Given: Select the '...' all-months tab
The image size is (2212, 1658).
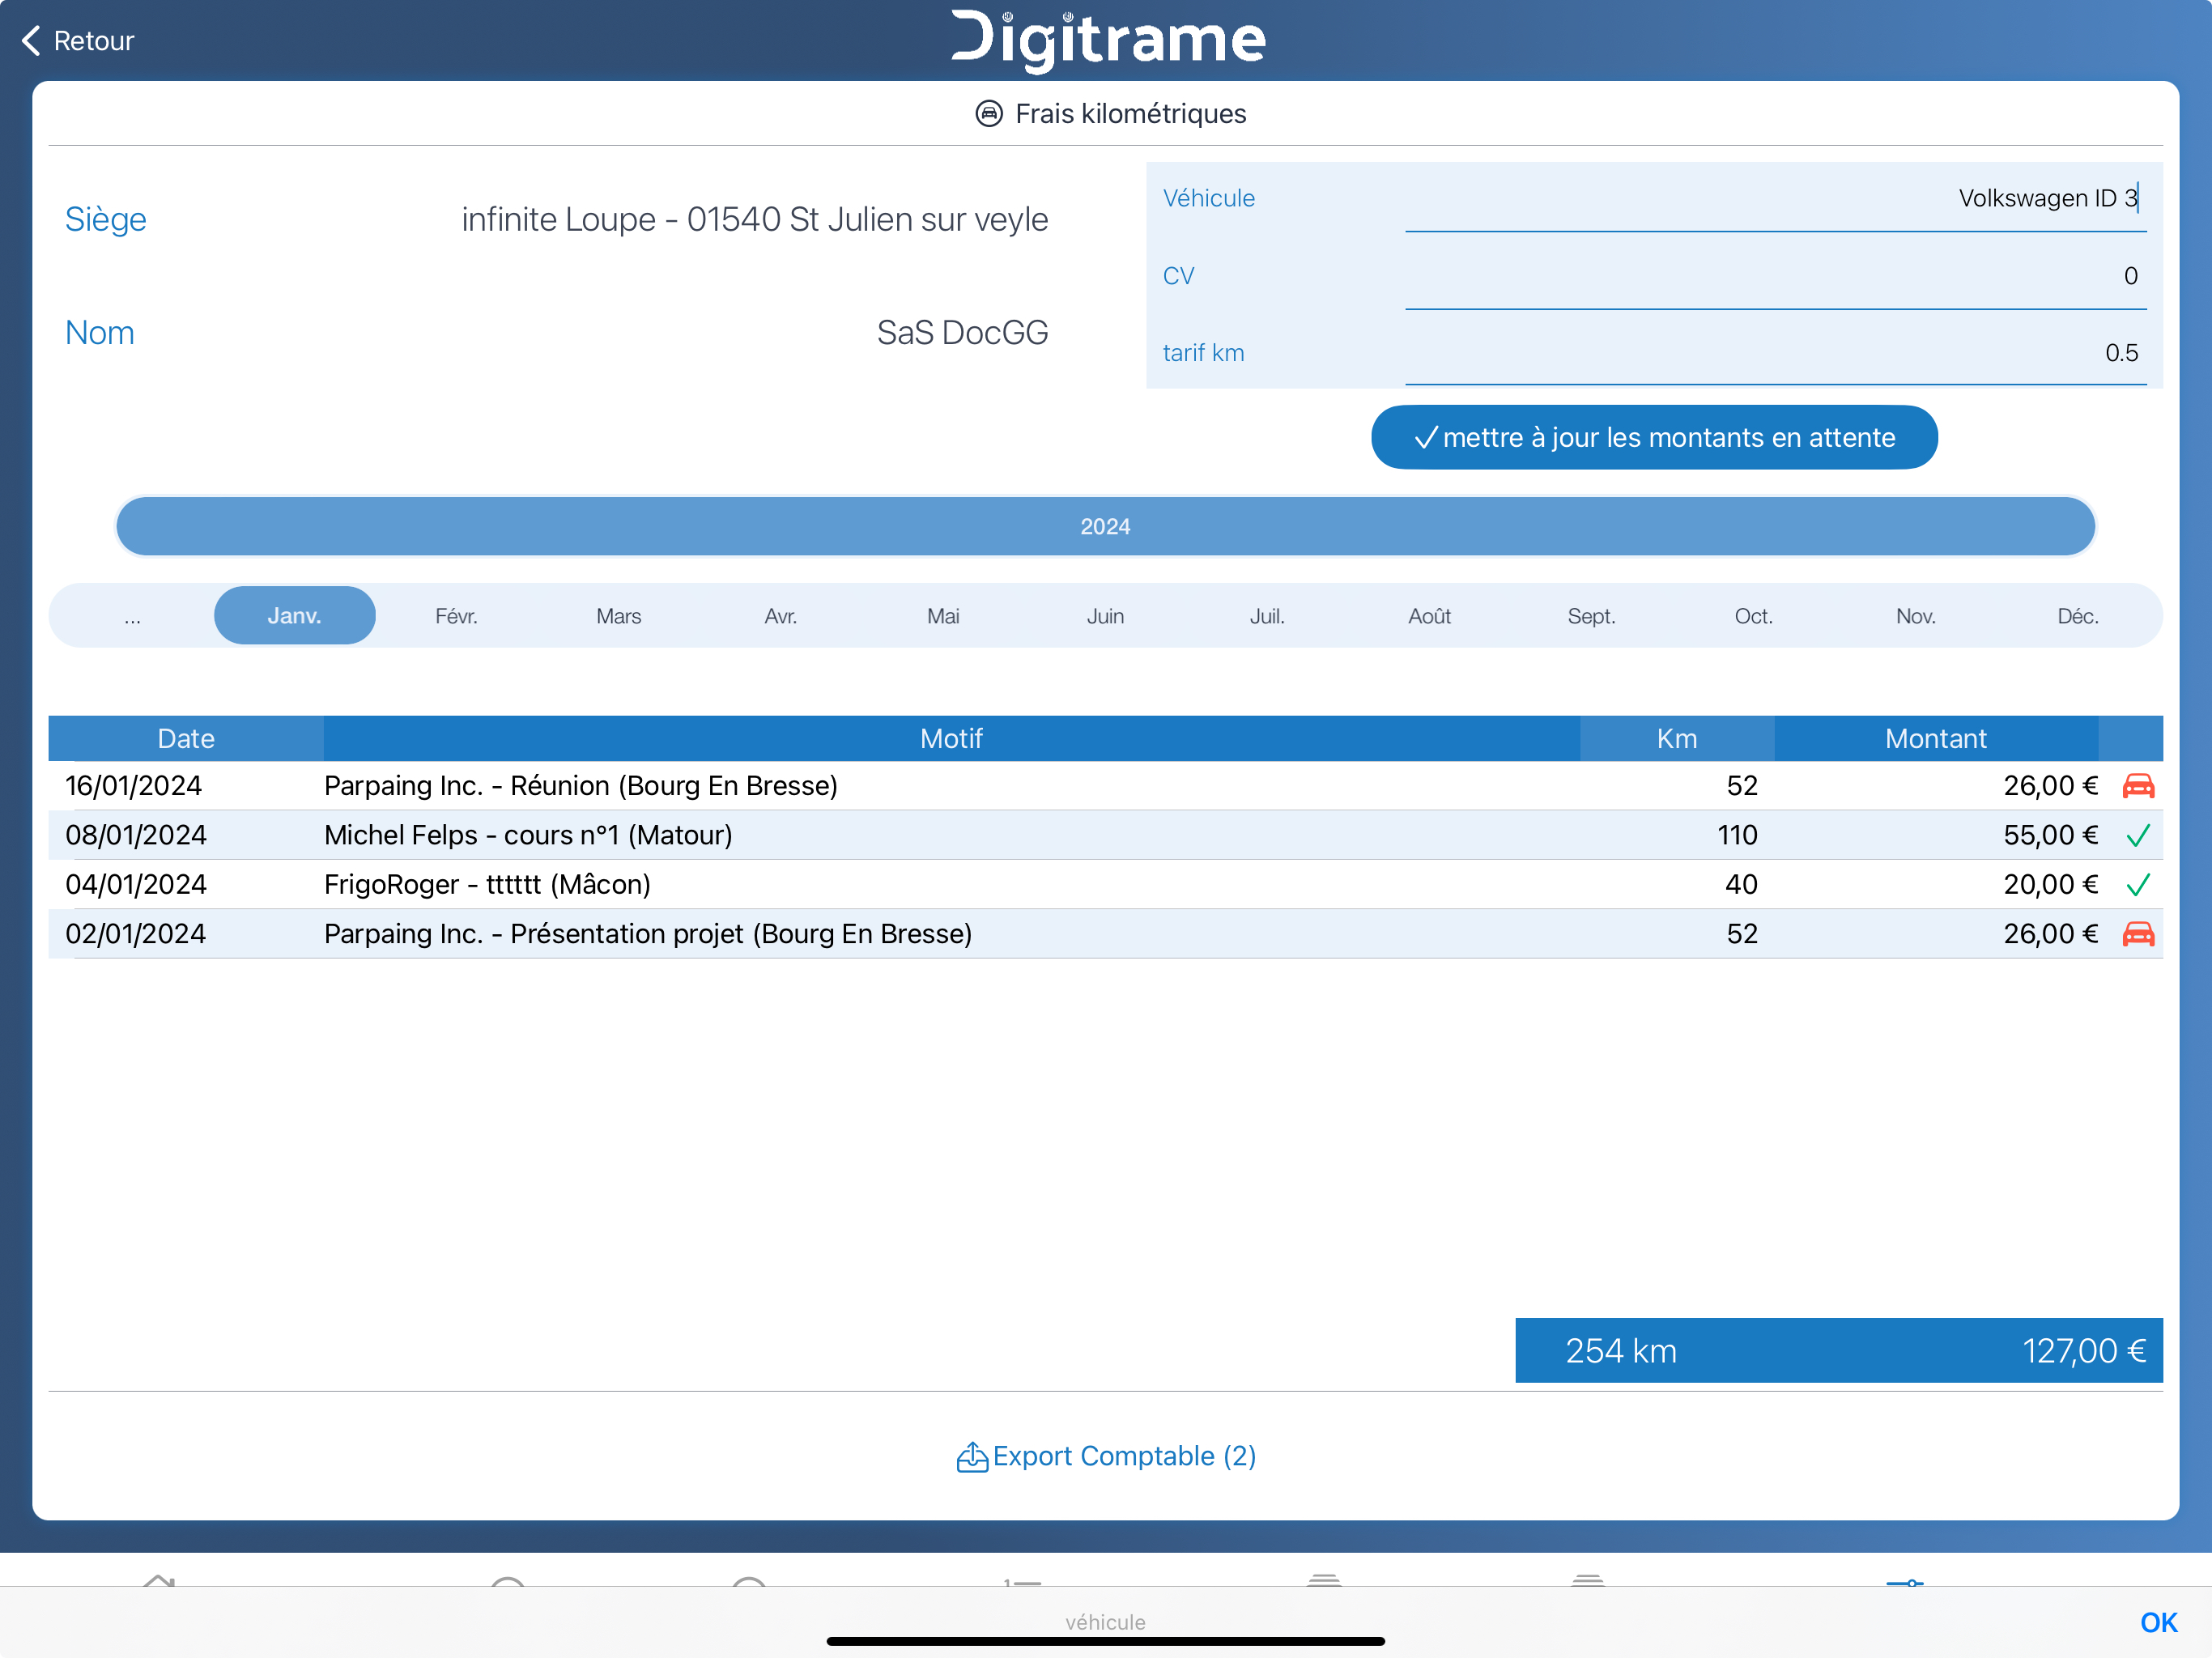Looking at the screenshot, I should (132, 616).
